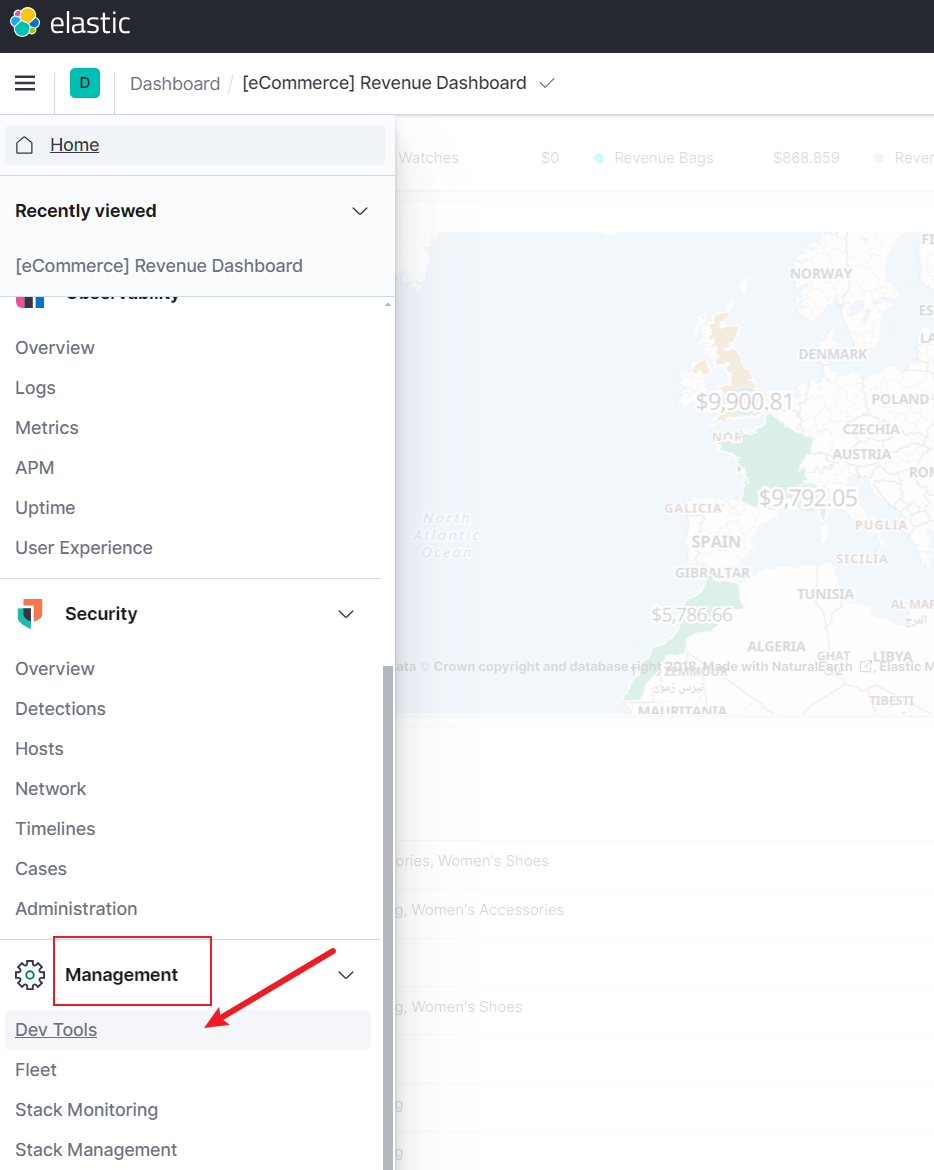
Task: Click the sidebar vertical scrollbar
Action: (388, 900)
